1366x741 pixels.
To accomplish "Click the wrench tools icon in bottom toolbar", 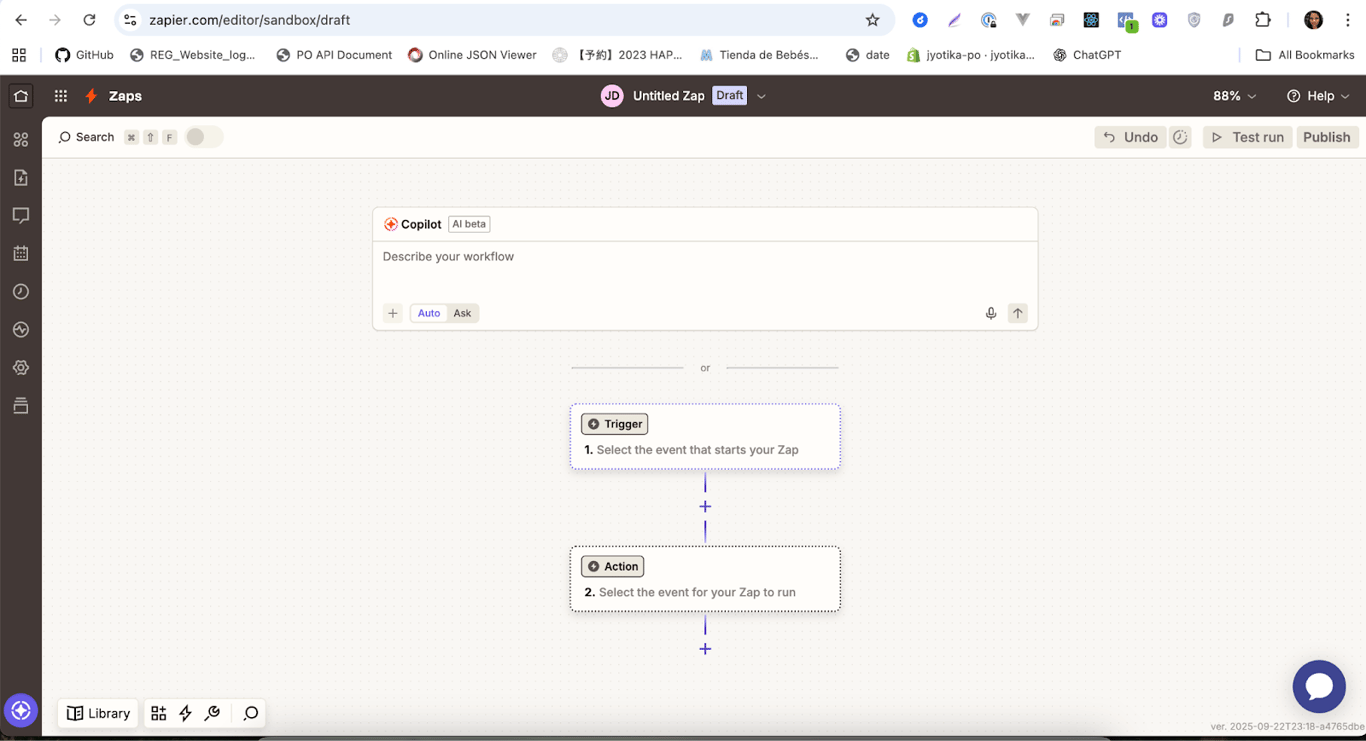I will click(x=212, y=713).
